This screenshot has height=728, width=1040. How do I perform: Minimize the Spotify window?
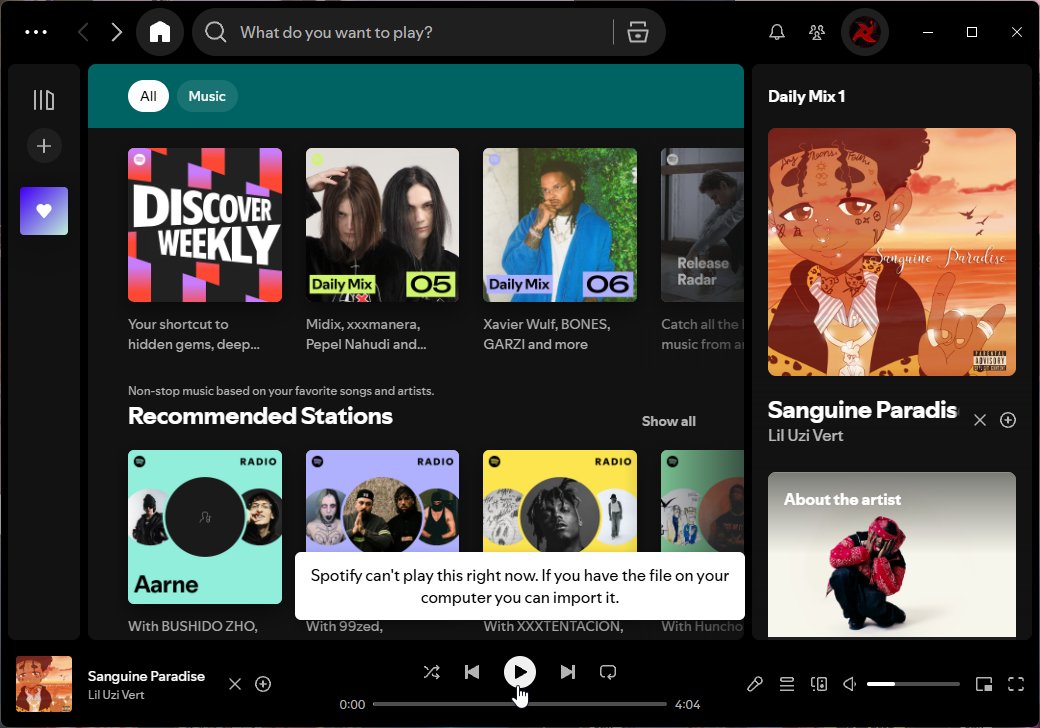coord(928,32)
